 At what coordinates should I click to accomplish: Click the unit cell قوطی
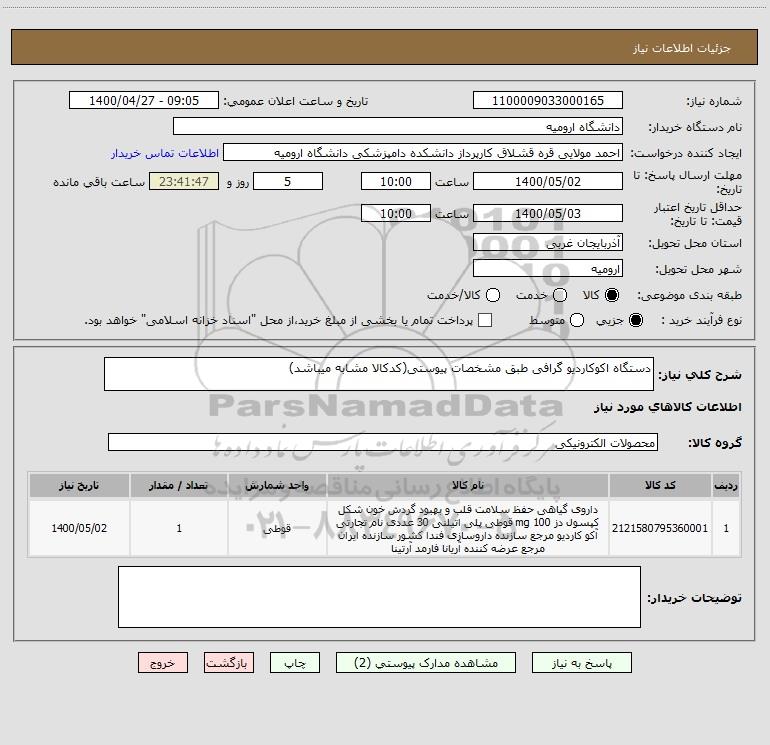point(277,528)
